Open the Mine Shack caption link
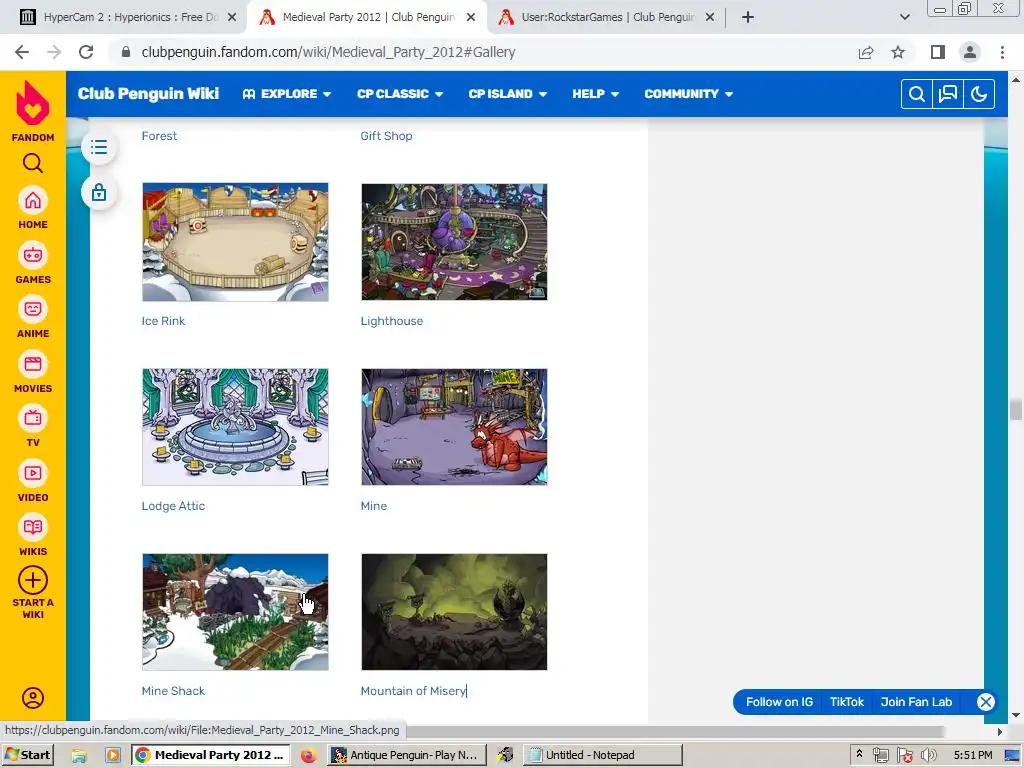Image resolution: width=1024 pixels, height=768 pixels. coord(173,690)
